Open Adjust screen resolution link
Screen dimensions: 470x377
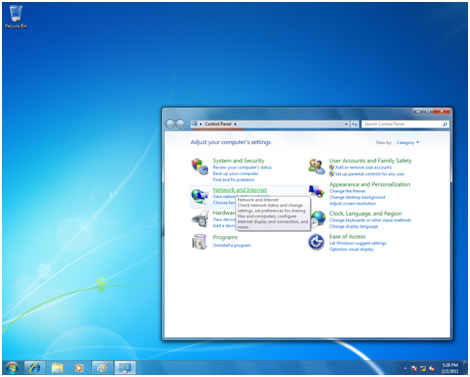coord(352,203)
